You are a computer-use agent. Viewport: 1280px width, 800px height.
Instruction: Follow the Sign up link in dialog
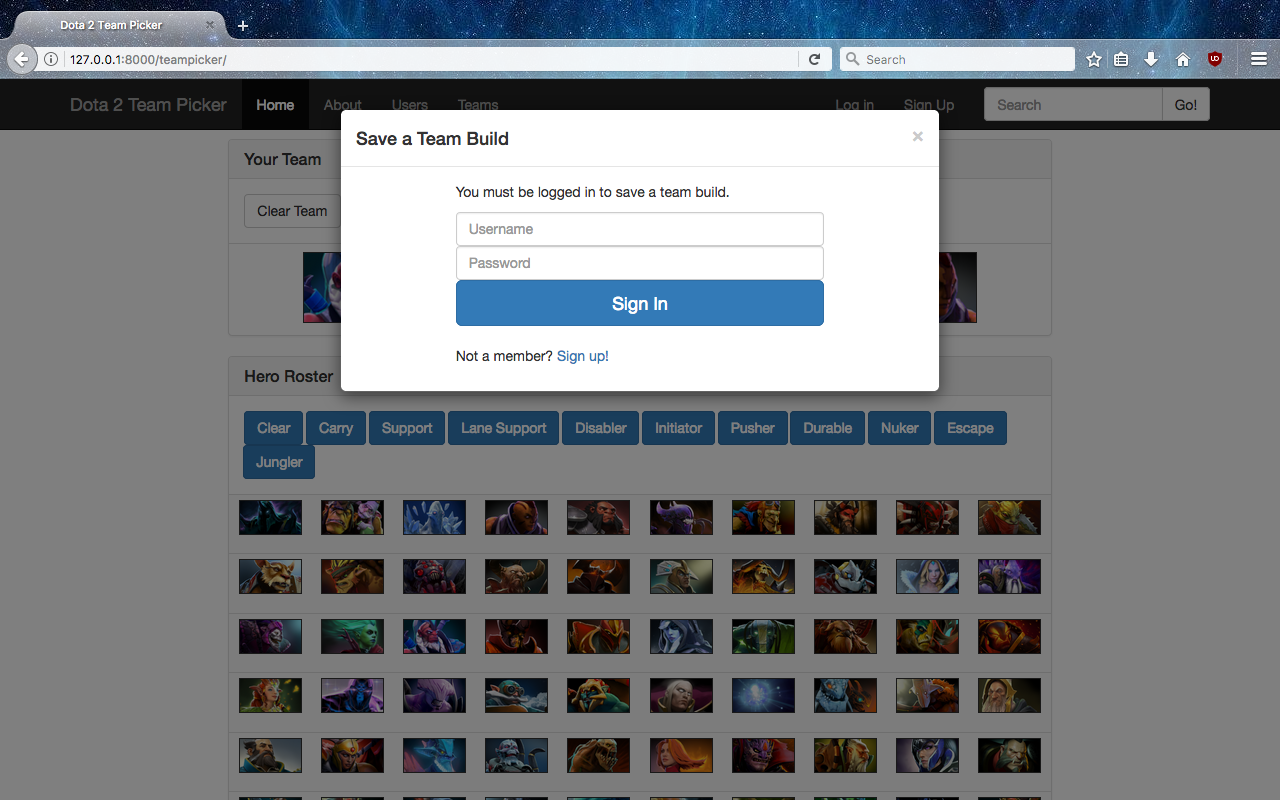tap(581, 356)
